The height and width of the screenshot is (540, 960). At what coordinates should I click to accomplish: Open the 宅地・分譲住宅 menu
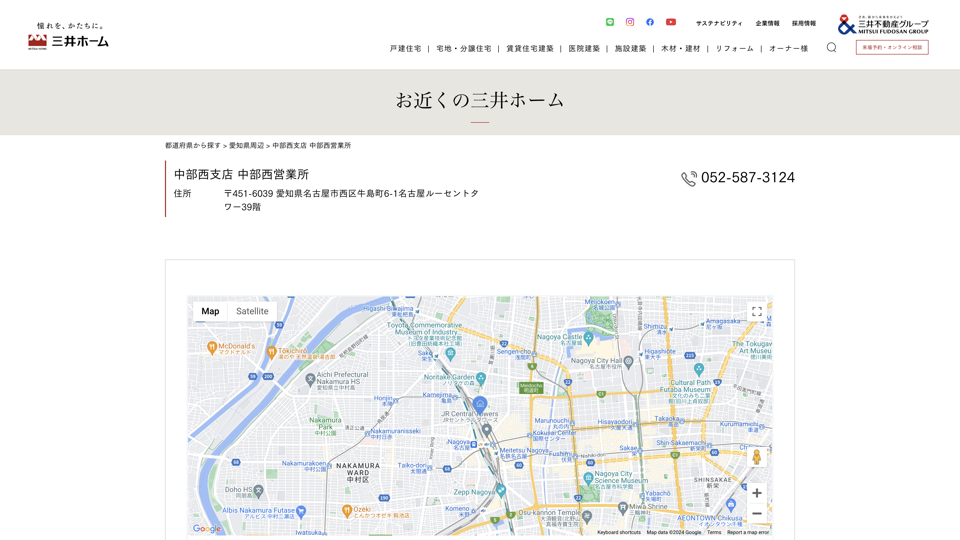463,48
